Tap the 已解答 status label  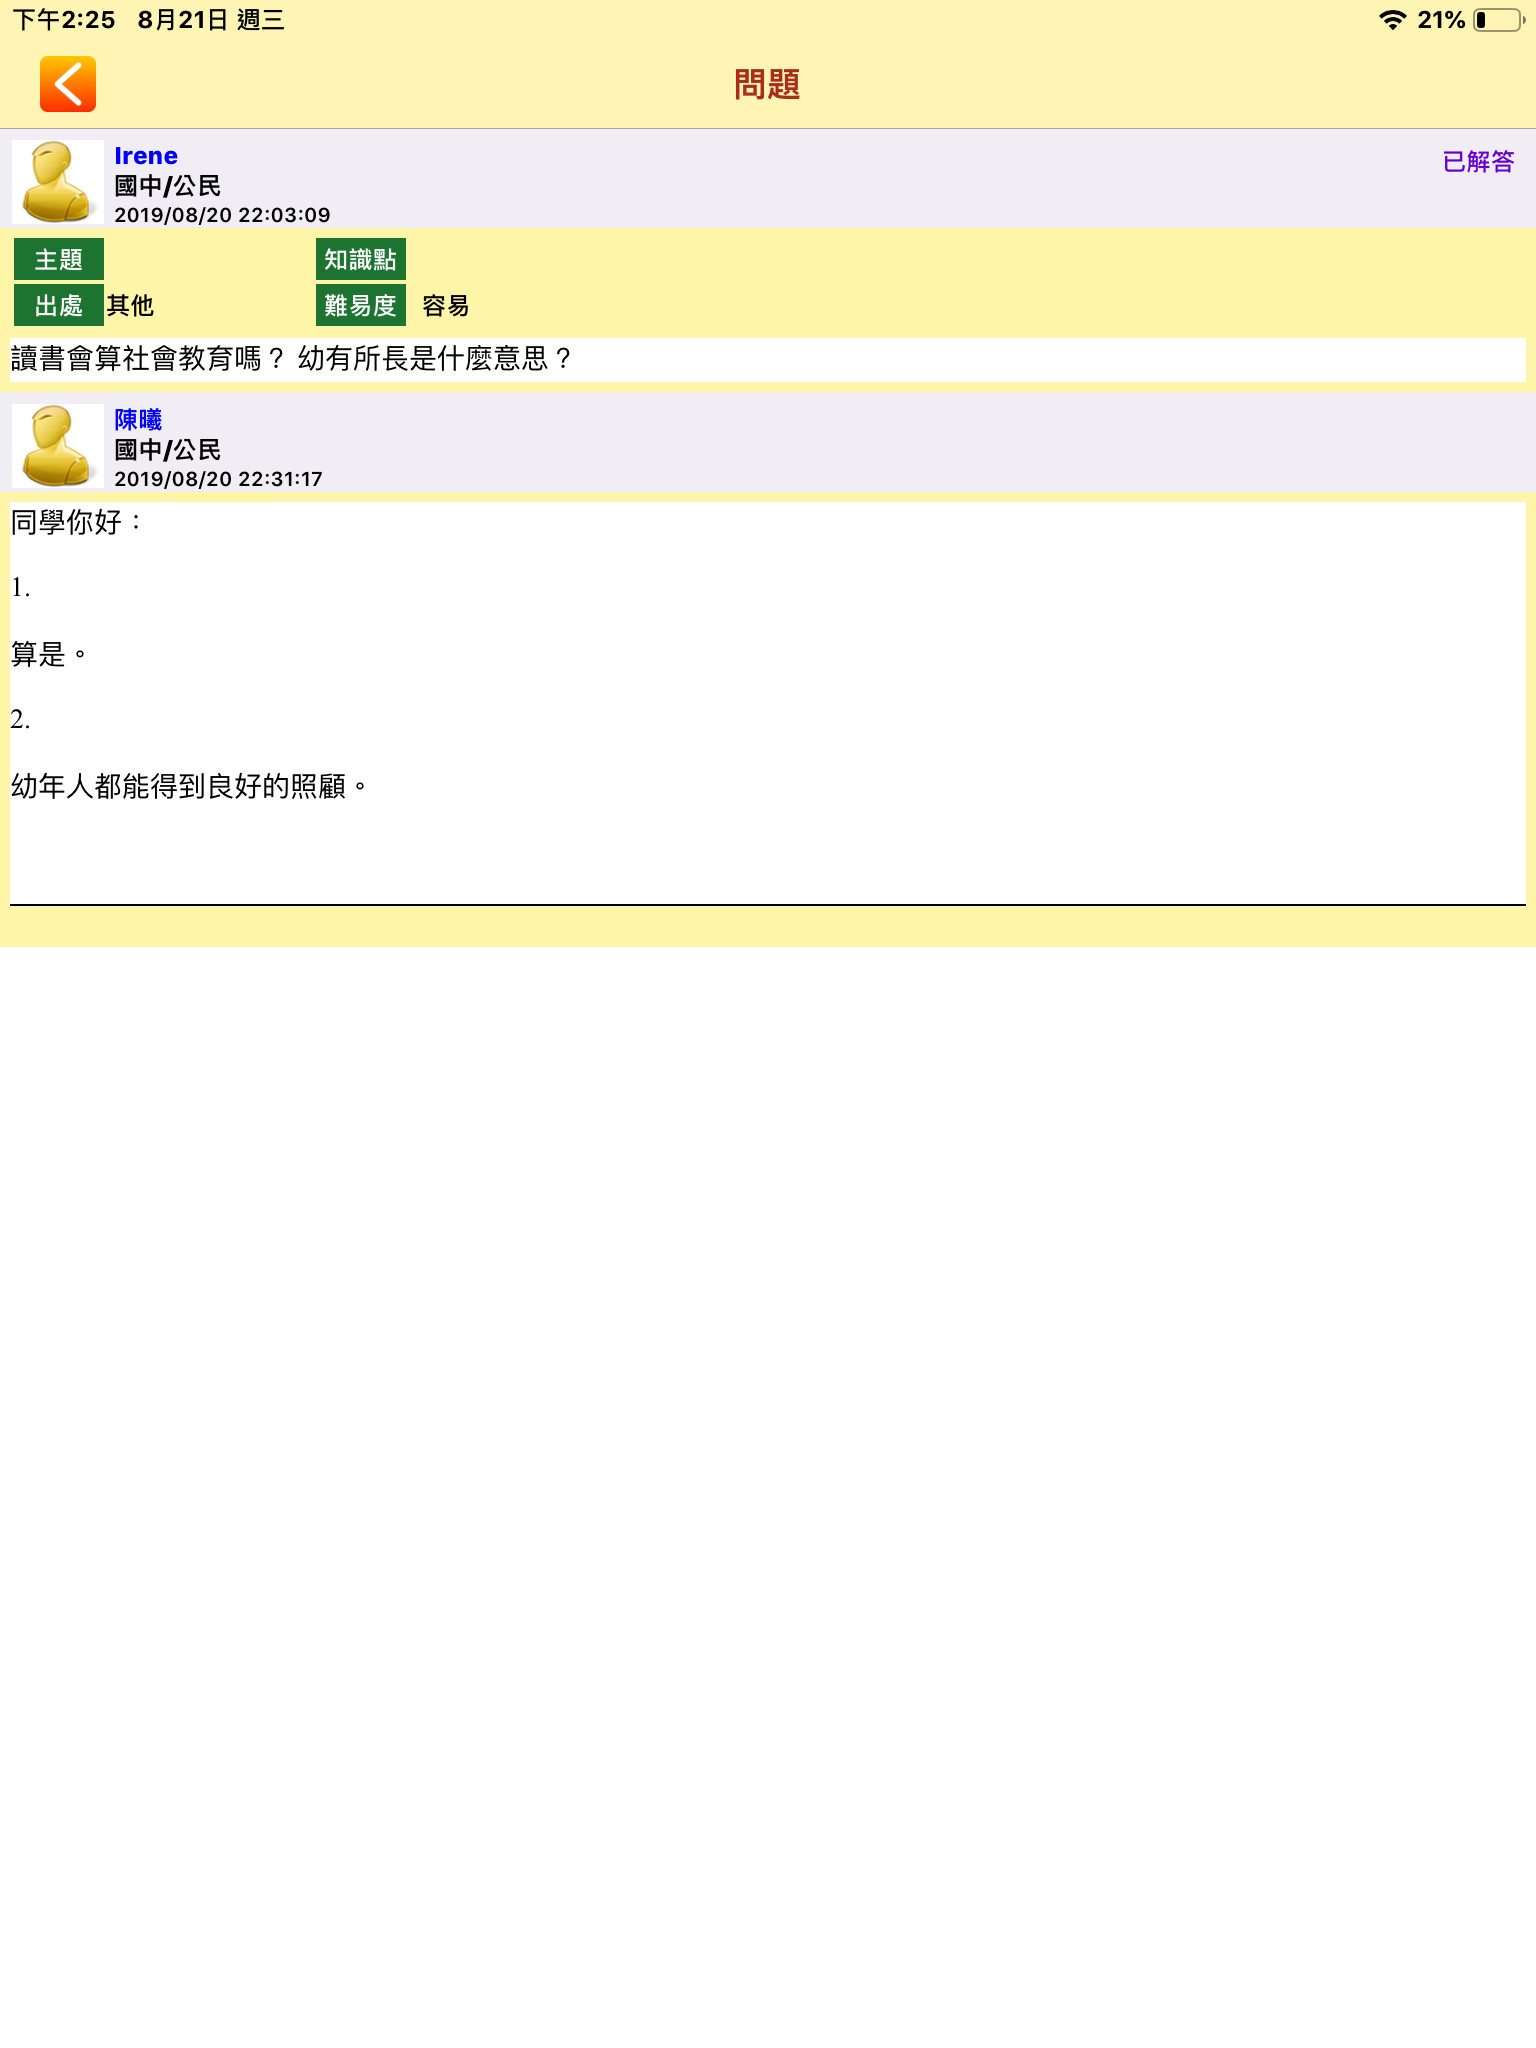(x=1478, y=161)
